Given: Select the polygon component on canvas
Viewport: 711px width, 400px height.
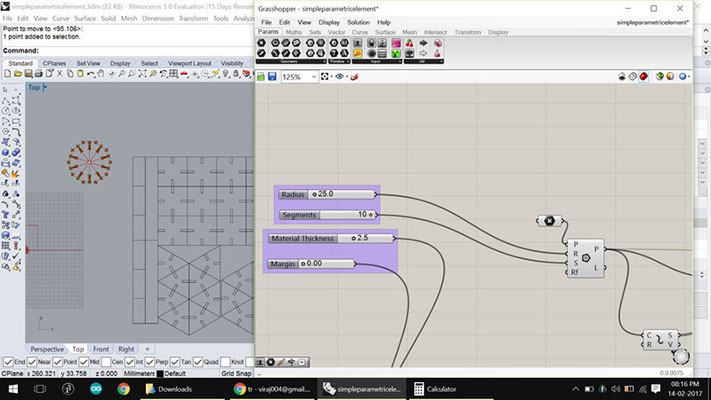Looking at the screenshot, I should coord(585,258).
